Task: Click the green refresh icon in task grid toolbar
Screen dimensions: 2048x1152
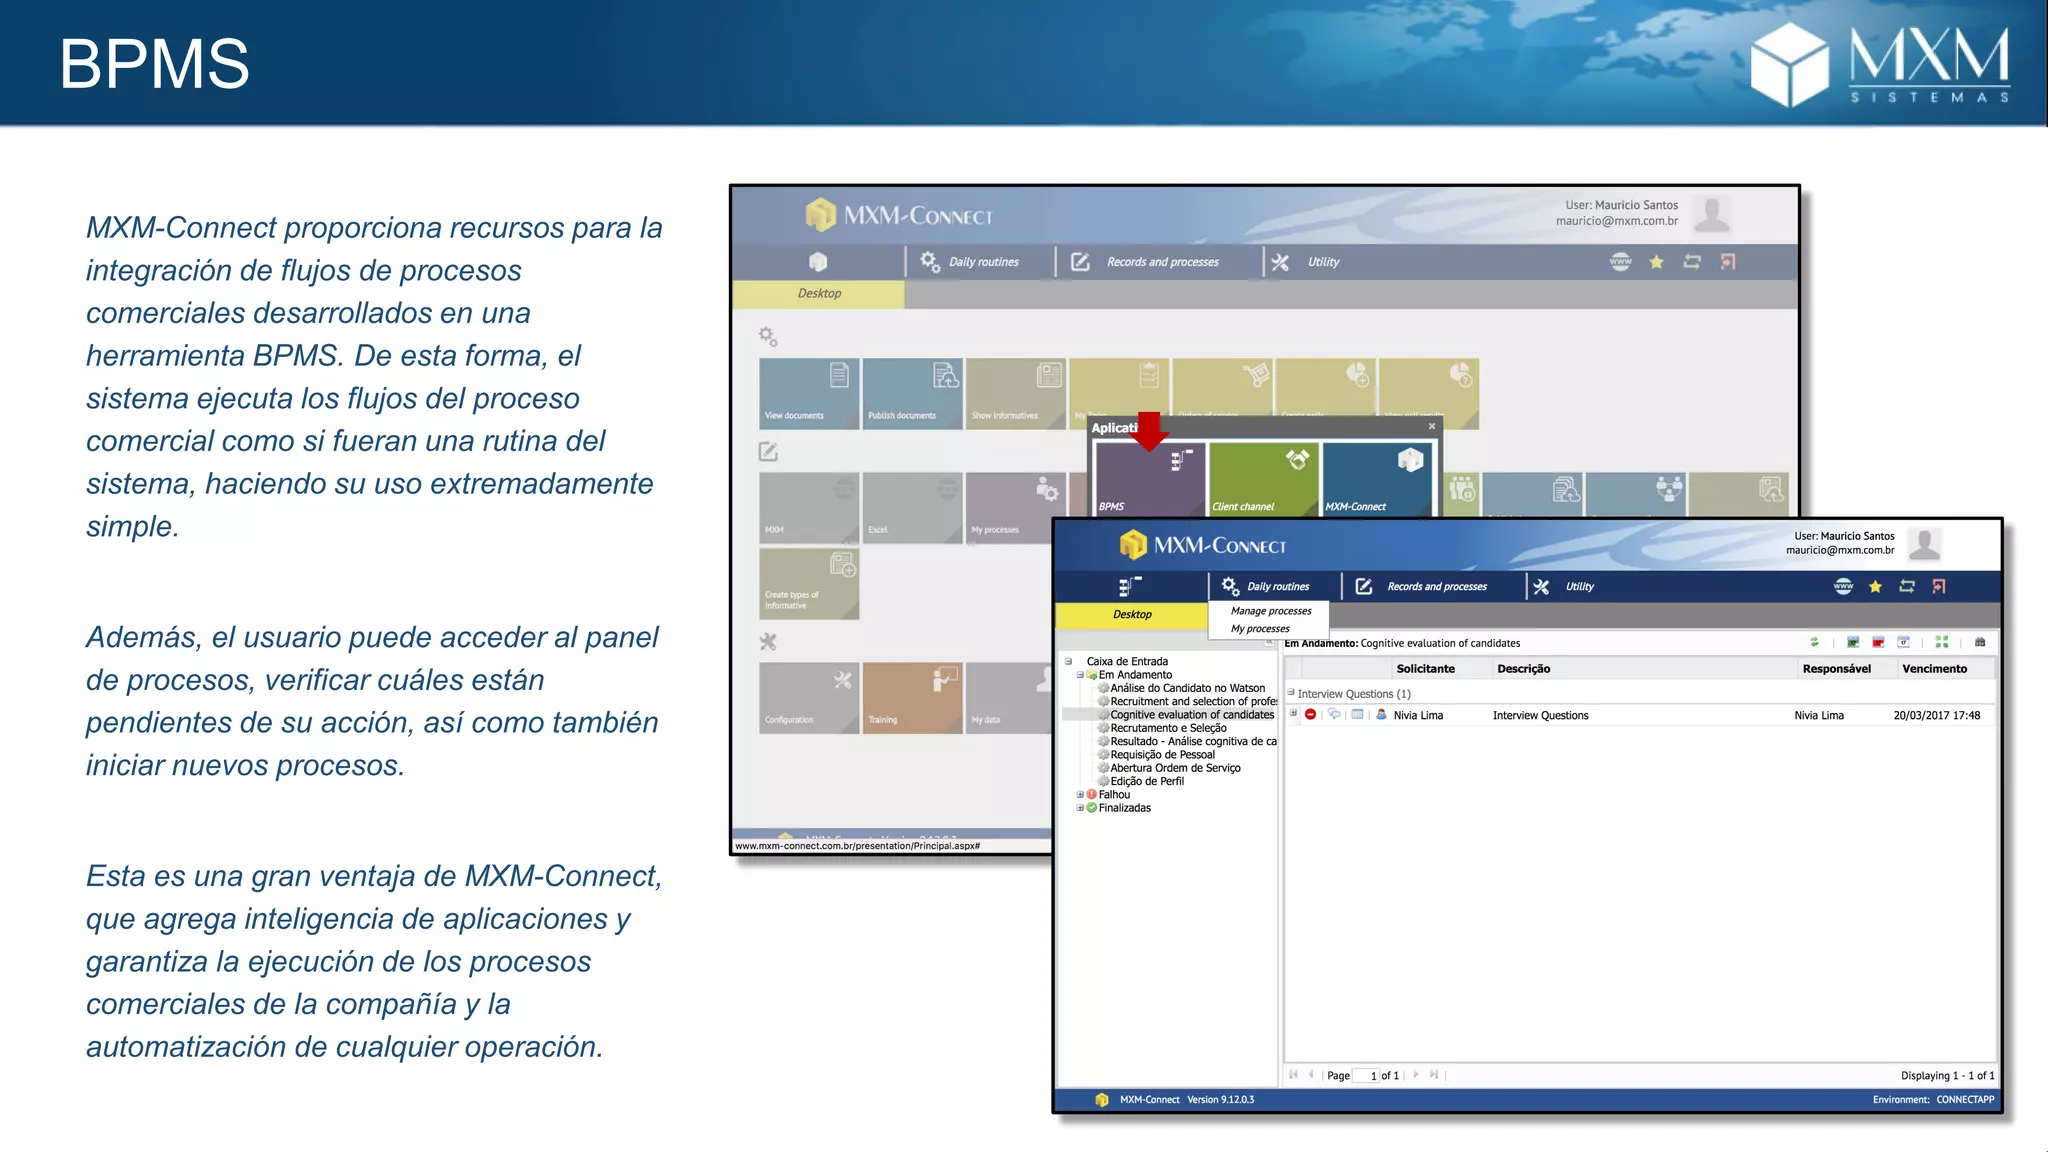Action: click(1814, 643)
